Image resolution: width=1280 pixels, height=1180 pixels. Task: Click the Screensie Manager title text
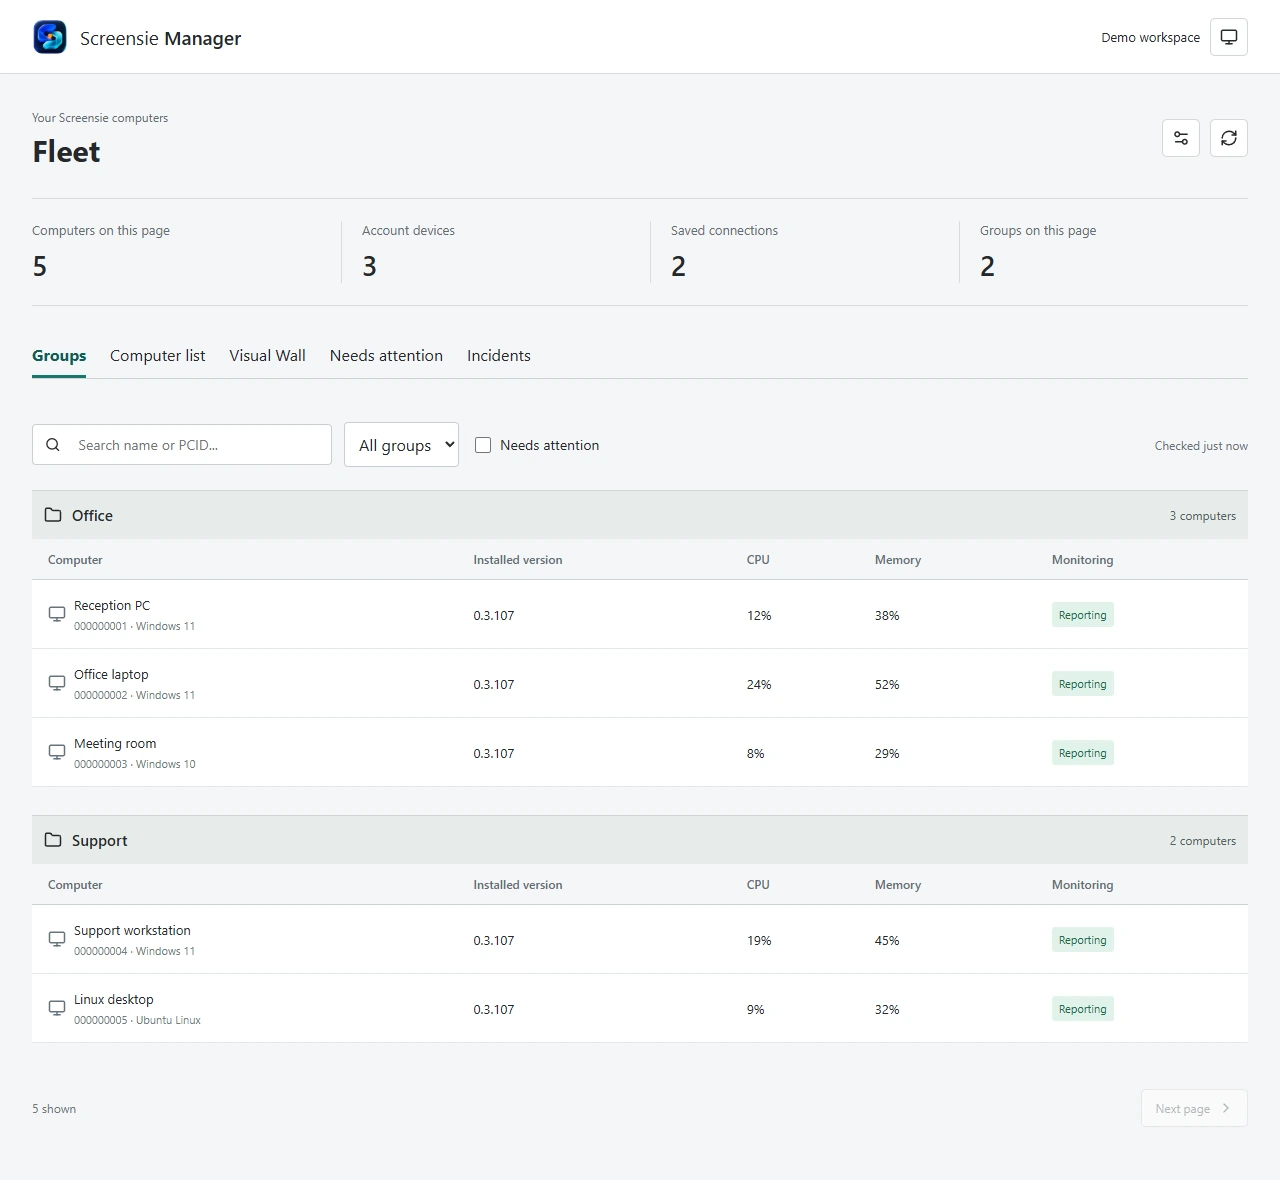point(160,38)
